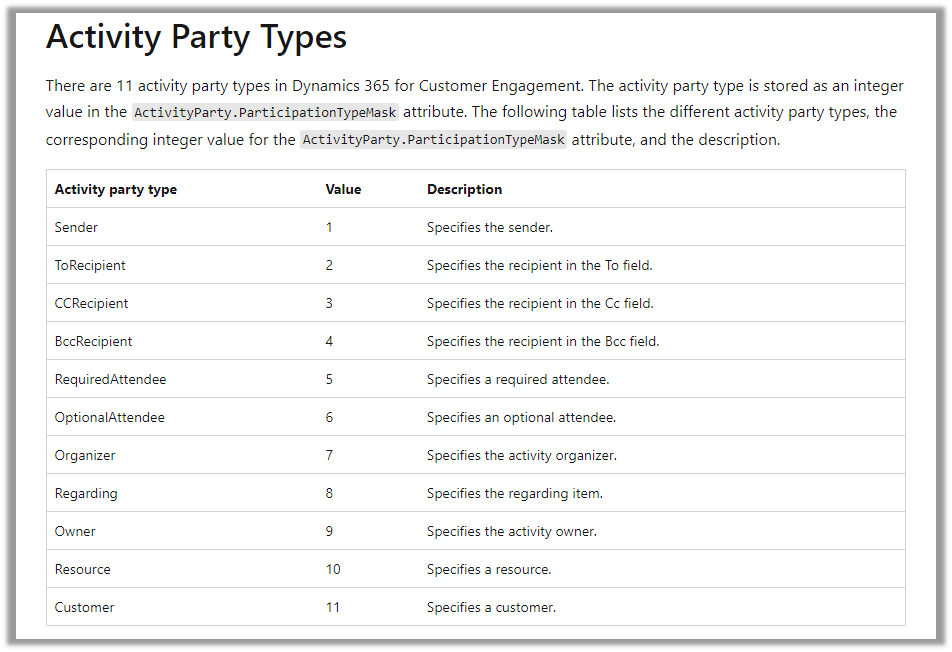Click the "Specifies a customer." description text
The width and height of the screenshot is (952, 652).
[491, 607]
